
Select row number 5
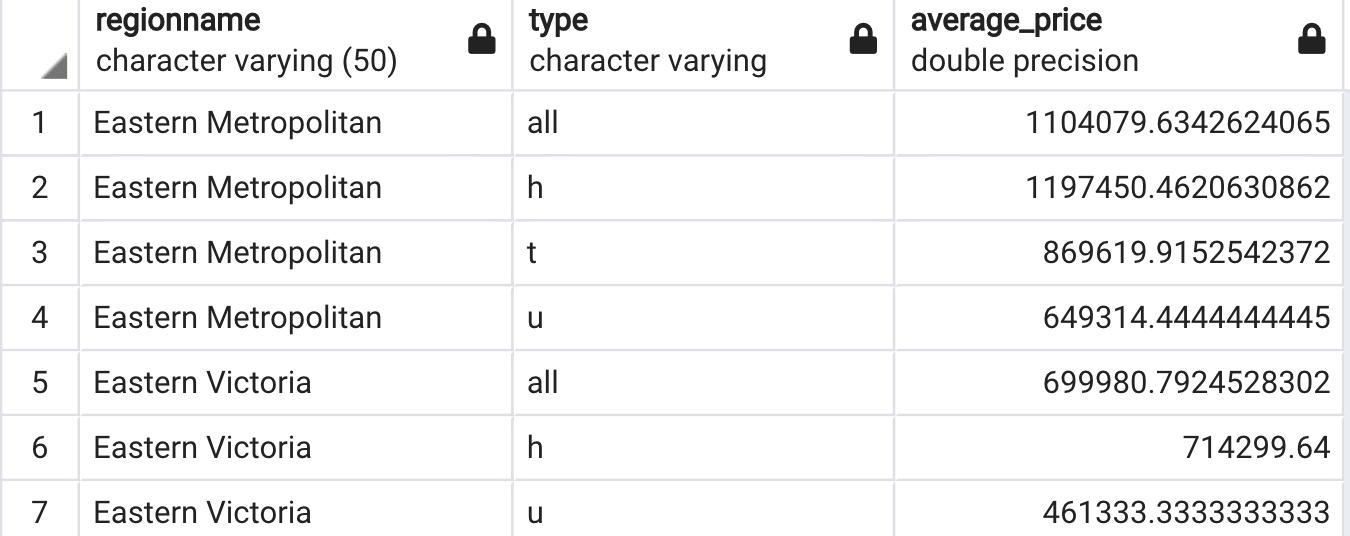click(40, 383)
